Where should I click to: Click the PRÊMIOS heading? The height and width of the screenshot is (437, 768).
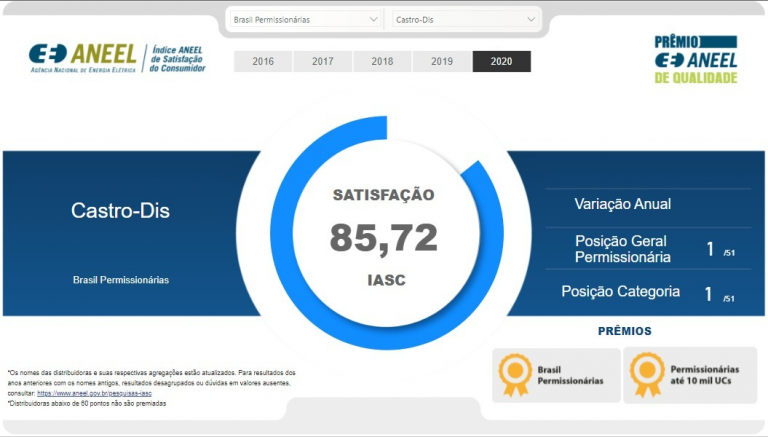624,331
